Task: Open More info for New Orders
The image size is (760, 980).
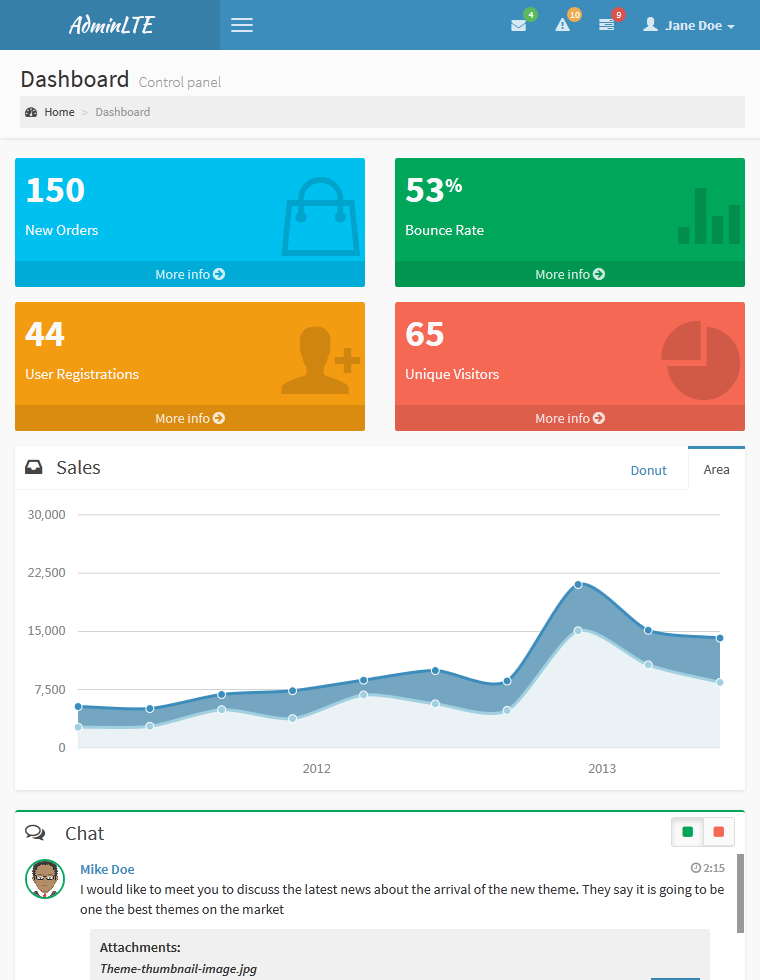Action: coord(190,274)
